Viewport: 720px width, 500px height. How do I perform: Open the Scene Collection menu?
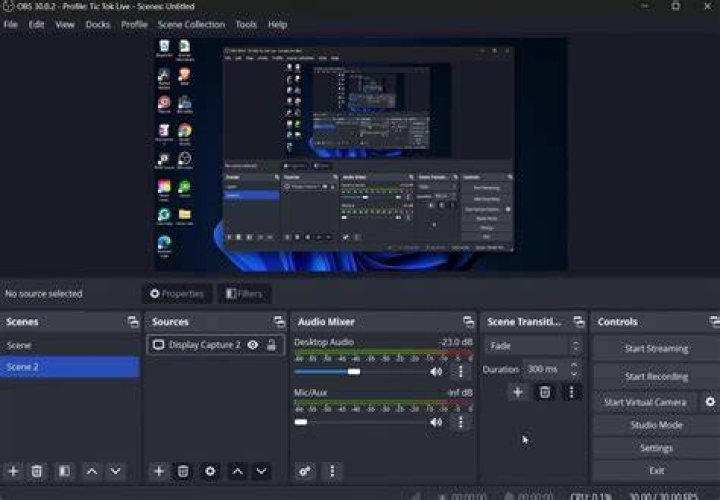191,24
